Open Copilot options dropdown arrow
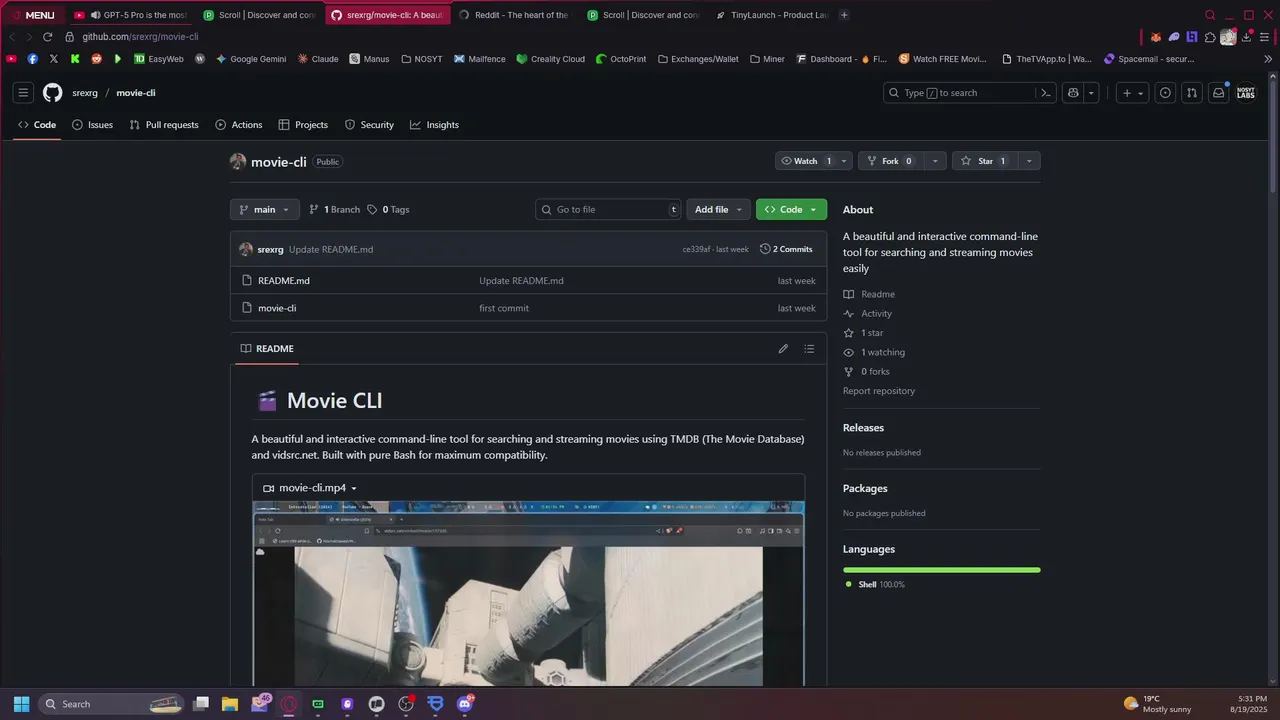 [1092, 93]
